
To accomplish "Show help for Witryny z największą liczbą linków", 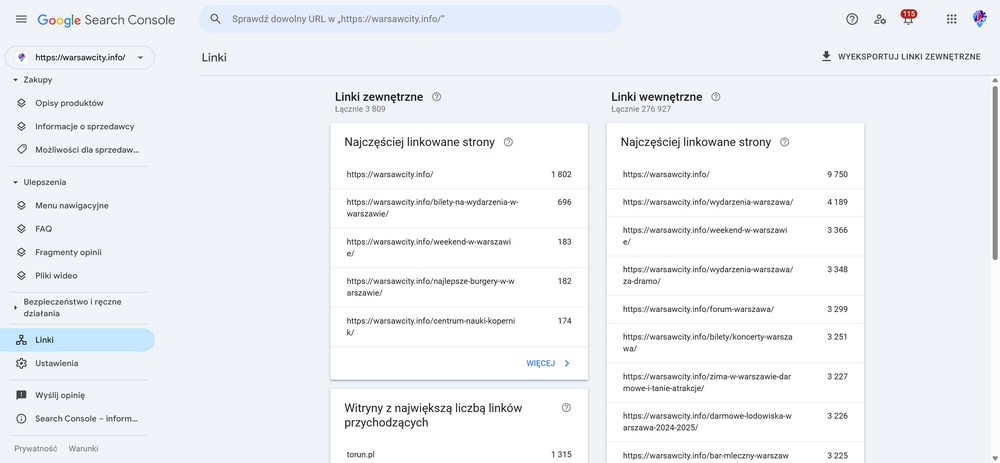I will (566, 408).
